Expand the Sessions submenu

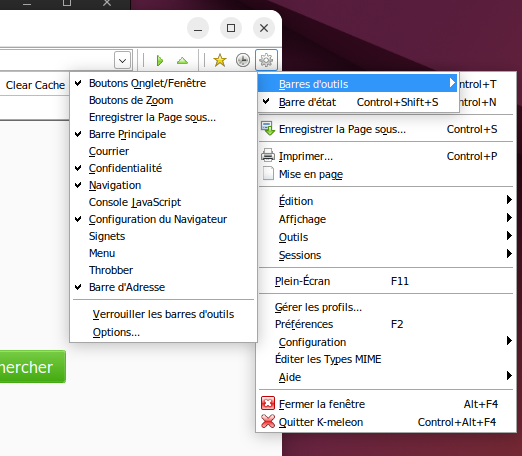(386, 255)
